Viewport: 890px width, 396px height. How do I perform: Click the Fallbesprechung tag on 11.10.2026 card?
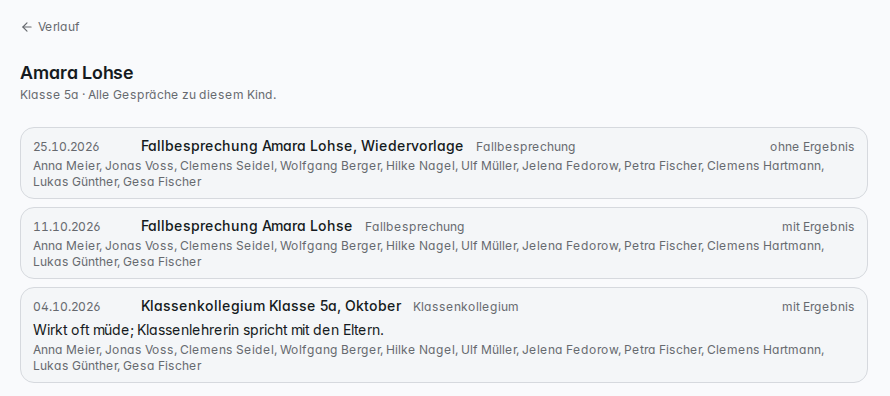pyautogui.click(x=414, y=227)
